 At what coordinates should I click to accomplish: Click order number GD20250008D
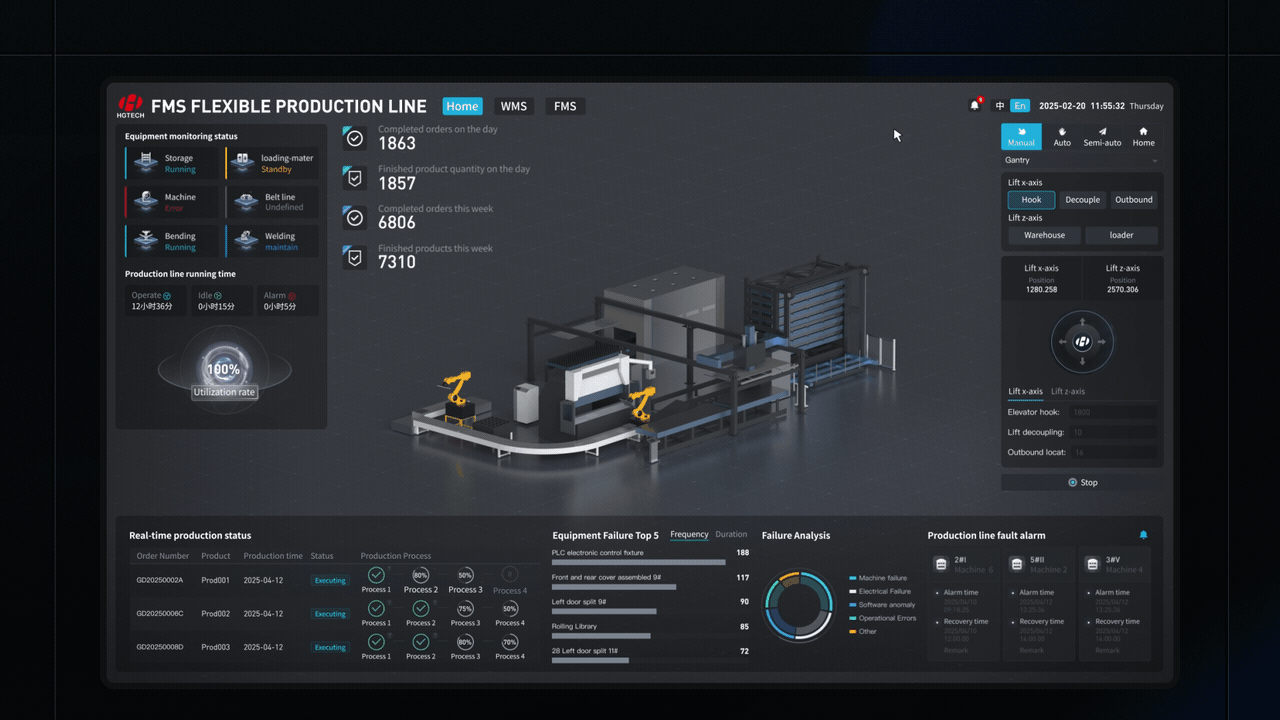[x=160, y=647]
